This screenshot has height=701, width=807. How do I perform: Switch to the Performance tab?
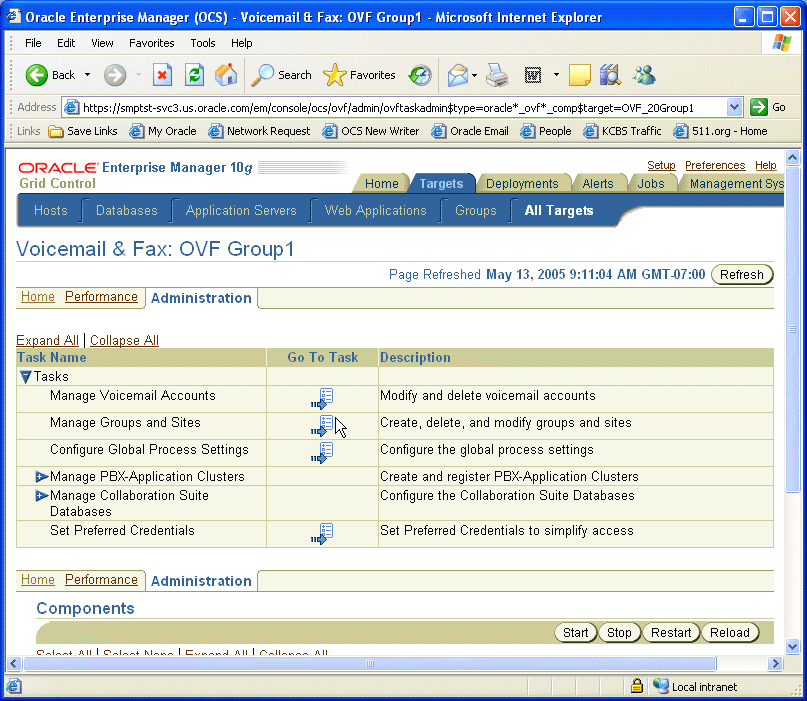click(101, 296)
